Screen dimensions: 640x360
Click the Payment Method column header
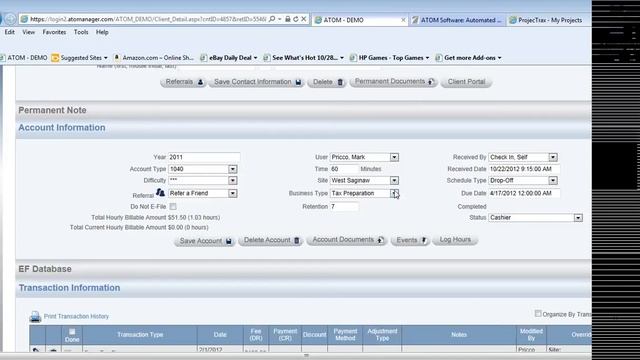tap(345, 335)
